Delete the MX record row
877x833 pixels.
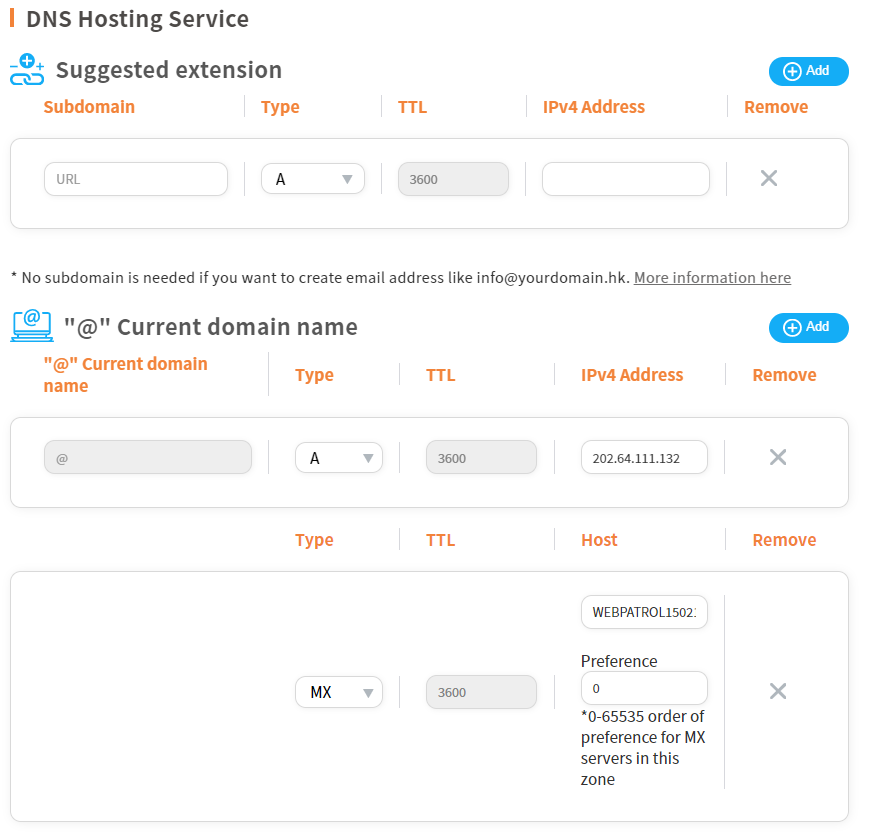(x=777, y=691)
